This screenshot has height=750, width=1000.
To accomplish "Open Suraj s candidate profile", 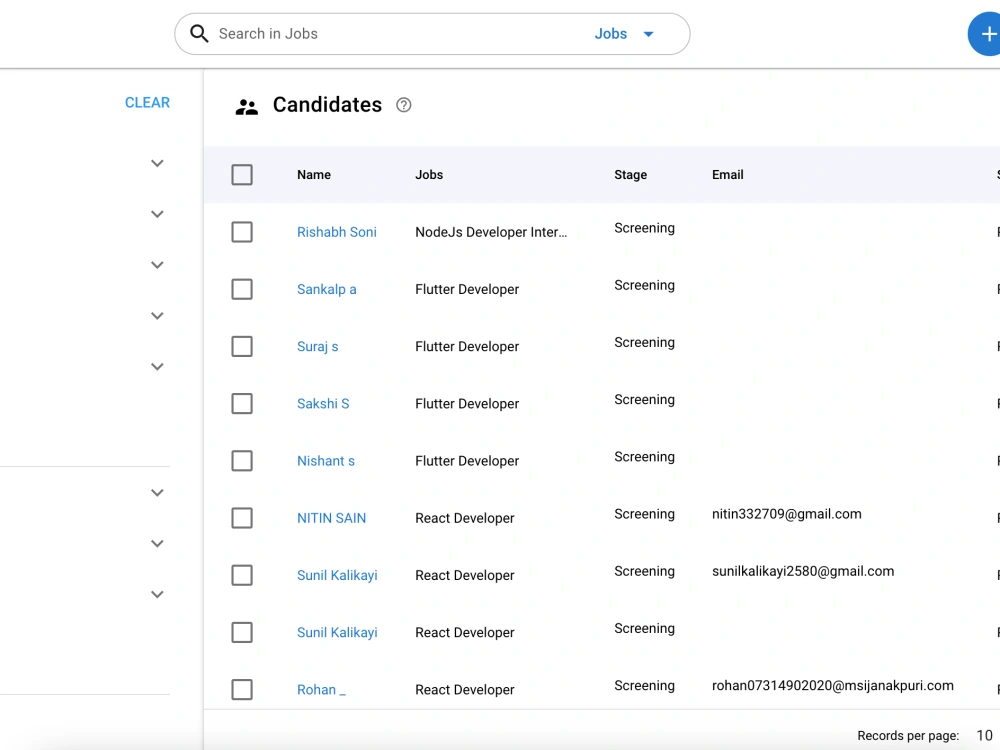I will [317, 346].
